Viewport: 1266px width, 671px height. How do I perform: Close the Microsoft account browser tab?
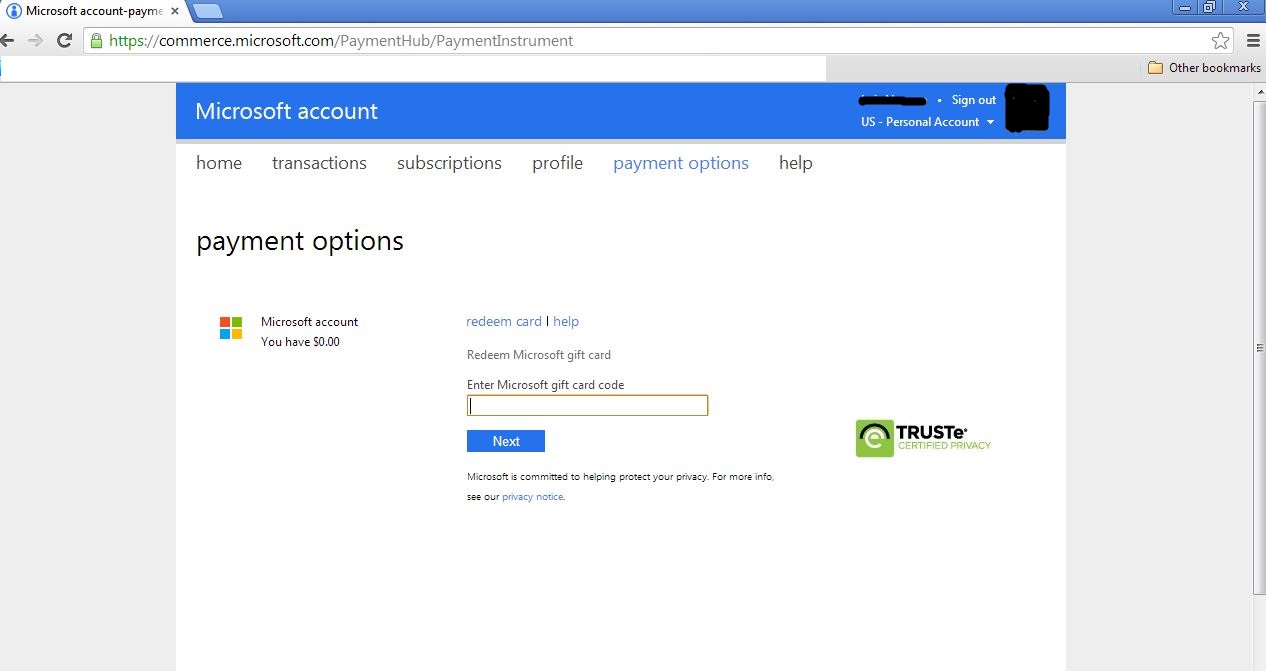175,11
